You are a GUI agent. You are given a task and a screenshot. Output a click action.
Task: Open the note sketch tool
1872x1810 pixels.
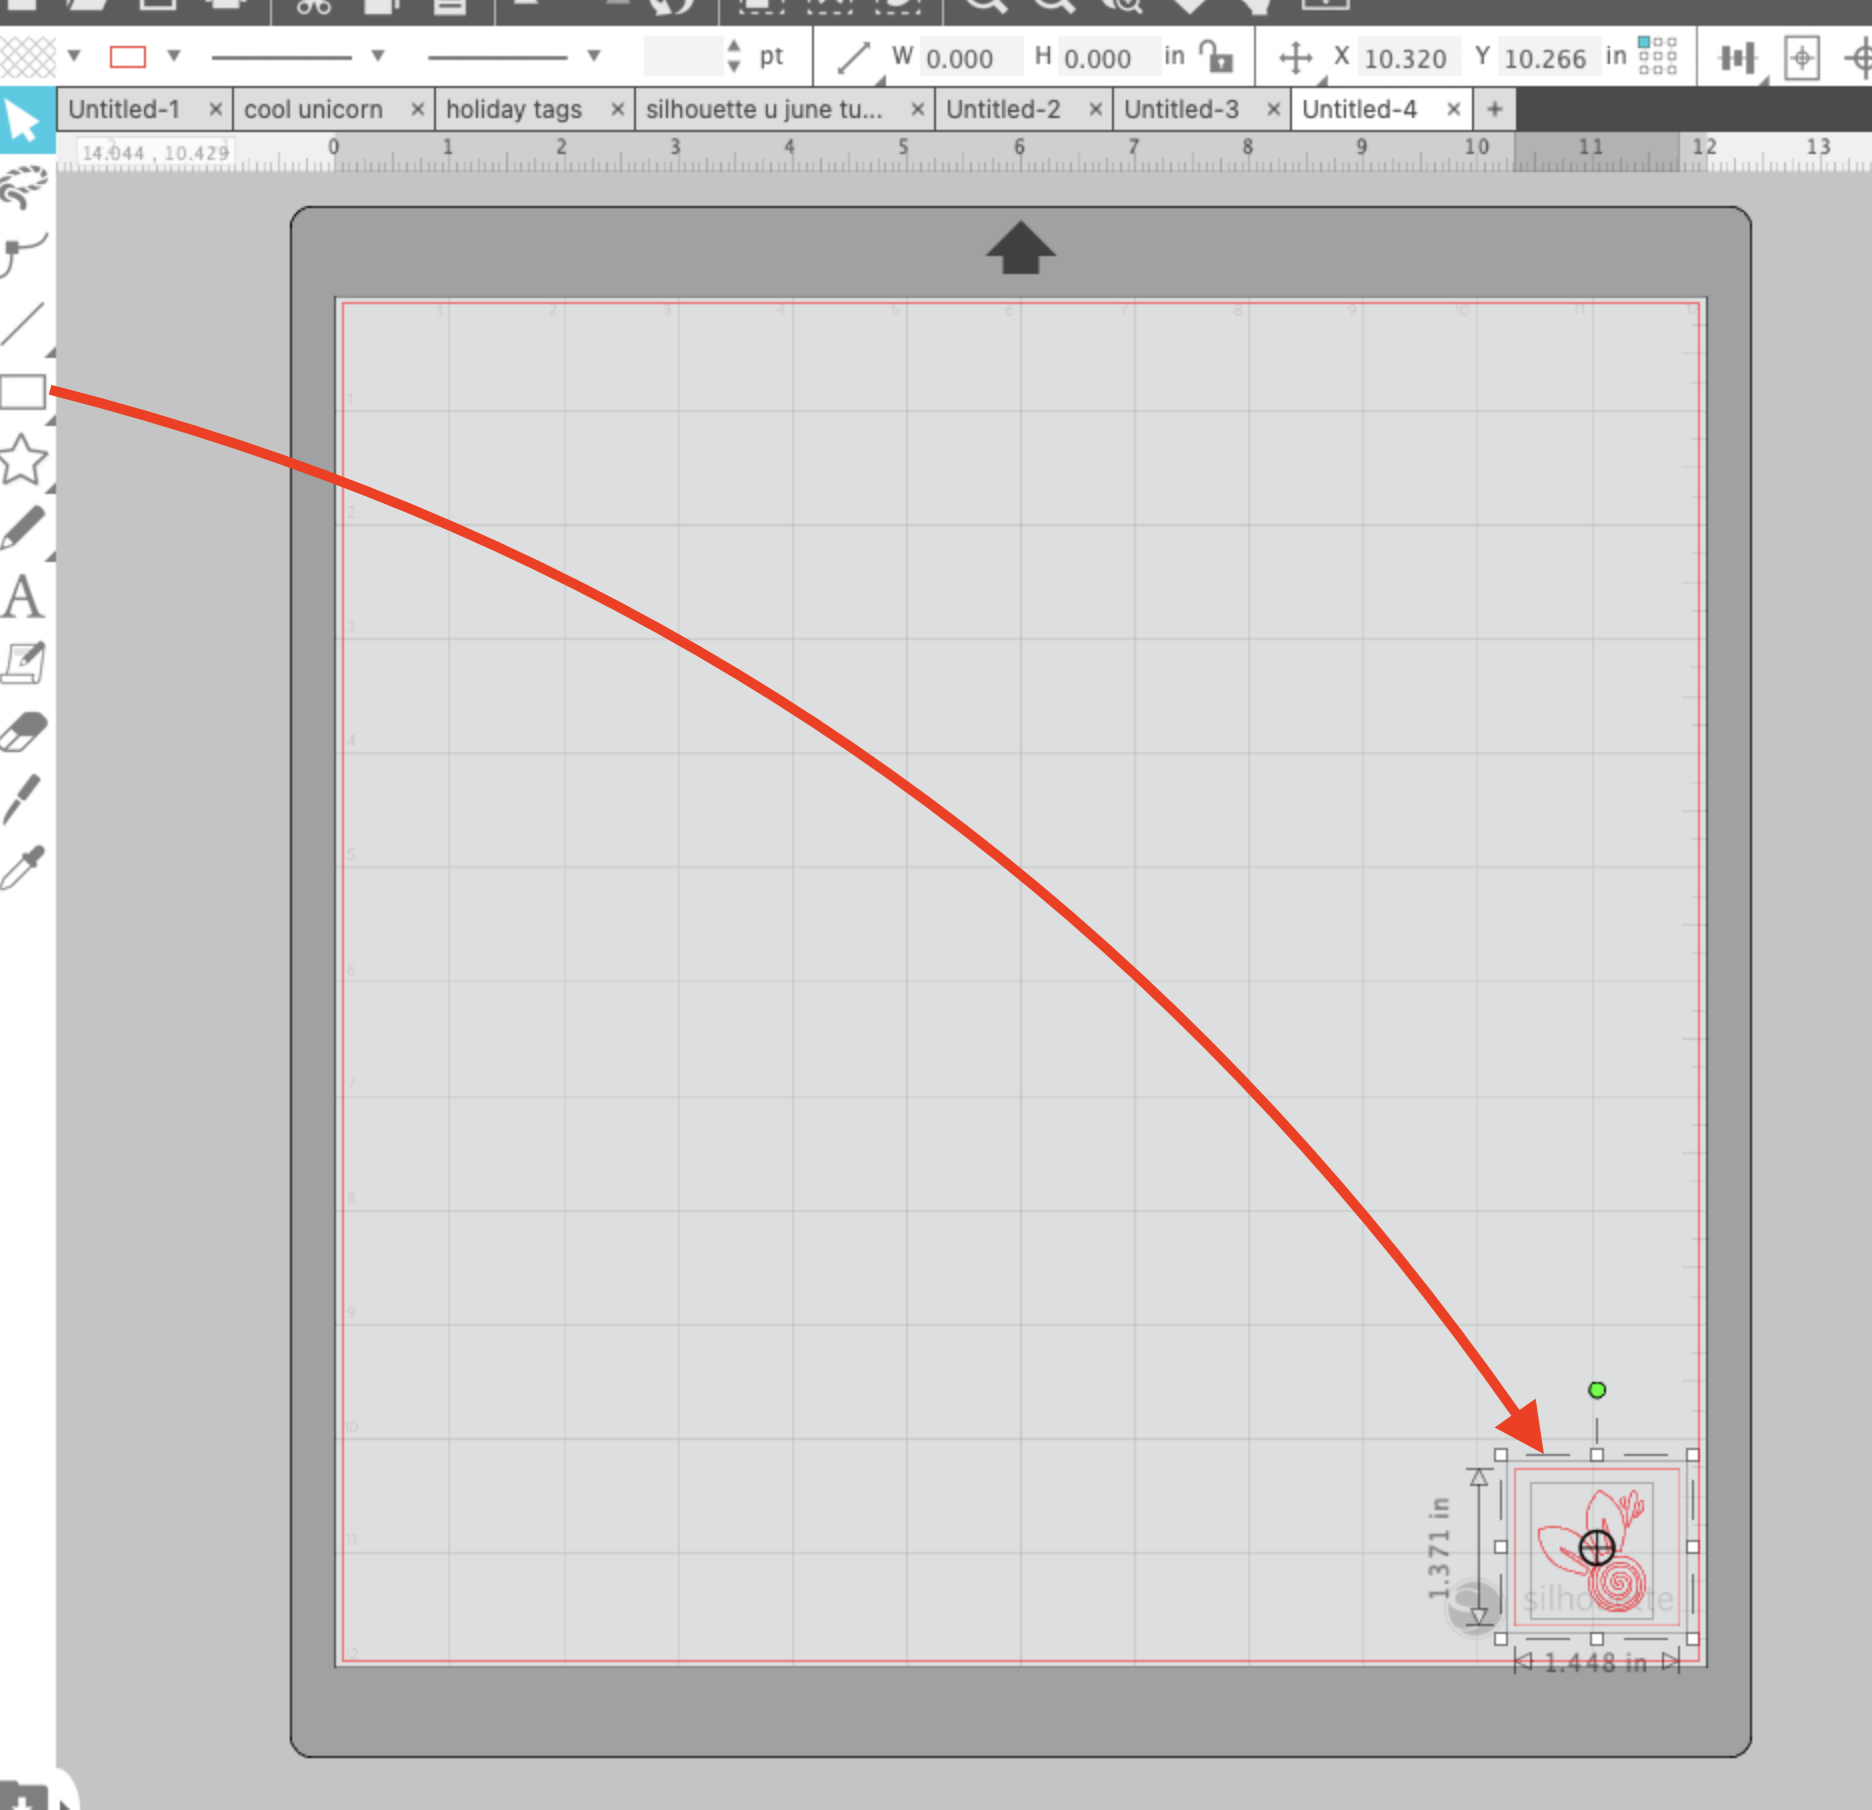(x=24, y=663)
